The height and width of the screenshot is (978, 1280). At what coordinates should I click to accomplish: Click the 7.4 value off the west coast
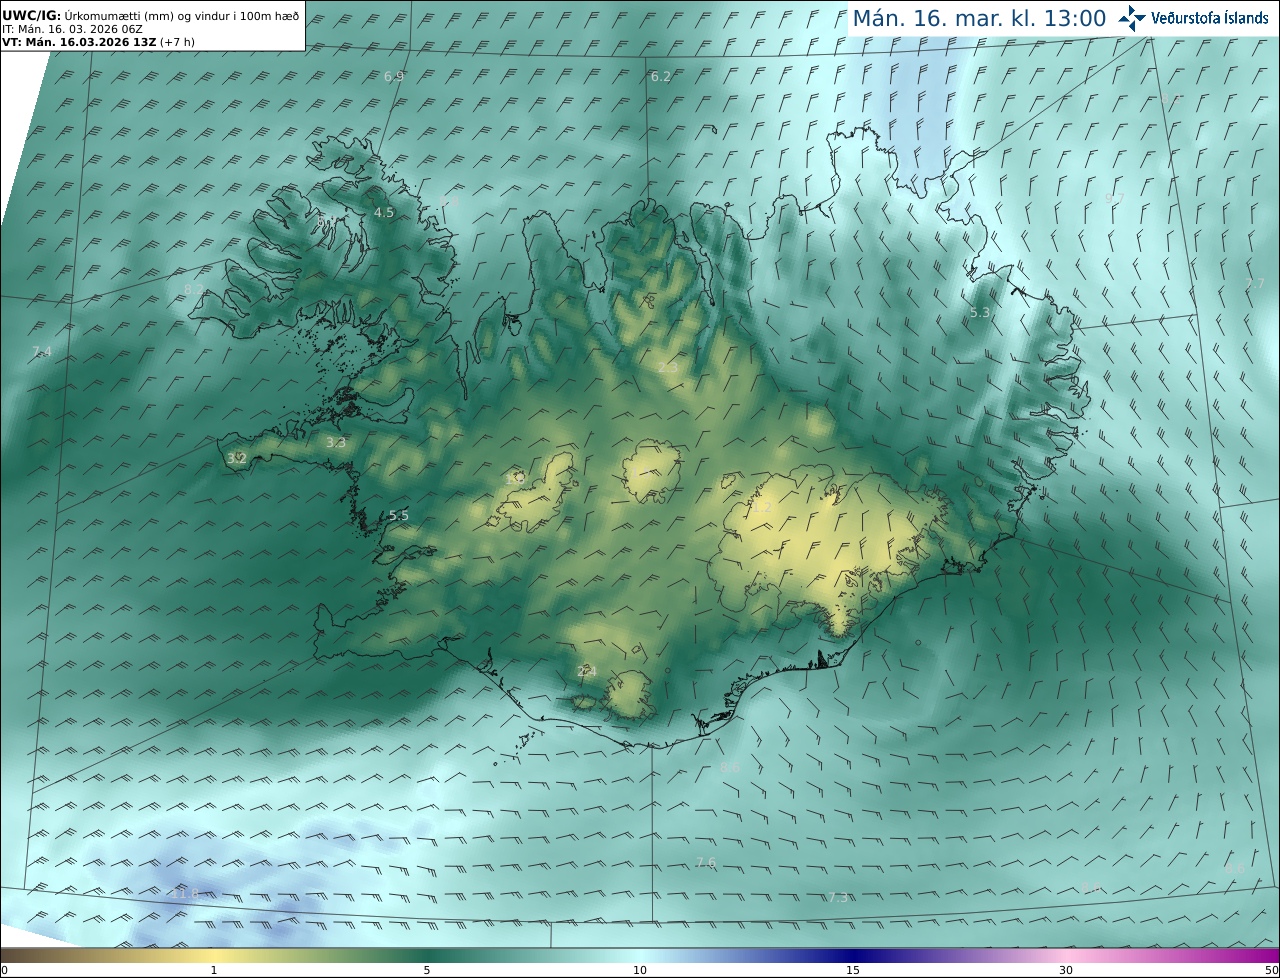(42, 351)
